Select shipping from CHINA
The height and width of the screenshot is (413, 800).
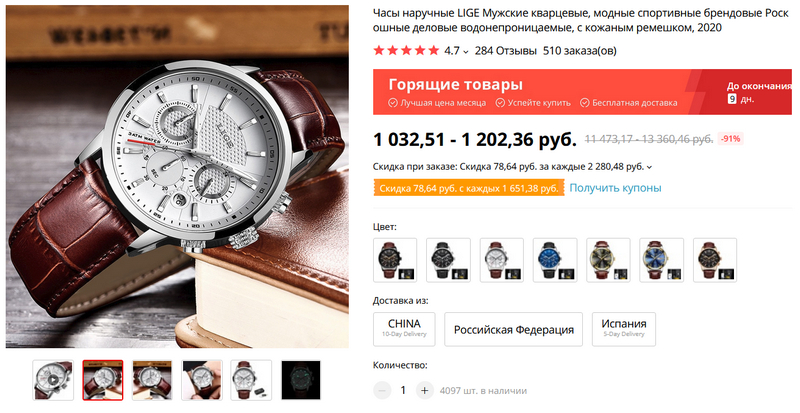(x=404, y=329)
